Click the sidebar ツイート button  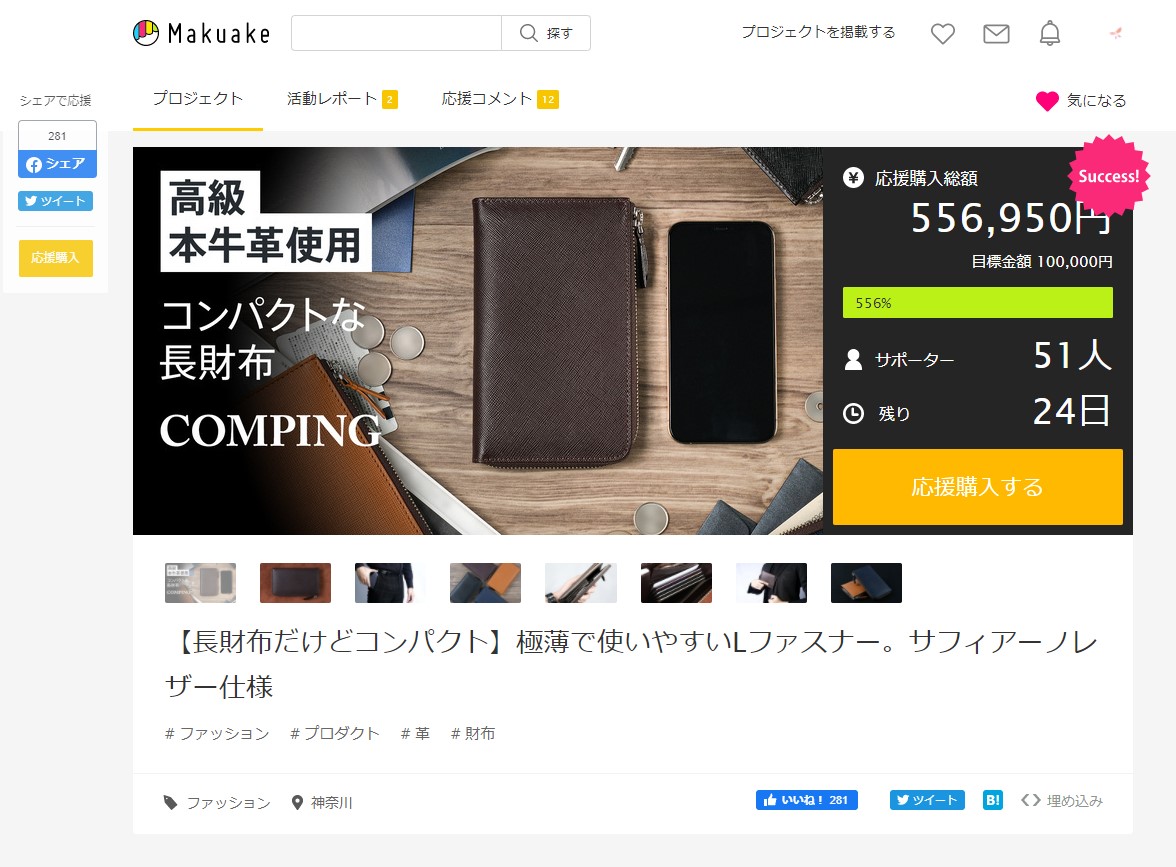pos(56,201)
